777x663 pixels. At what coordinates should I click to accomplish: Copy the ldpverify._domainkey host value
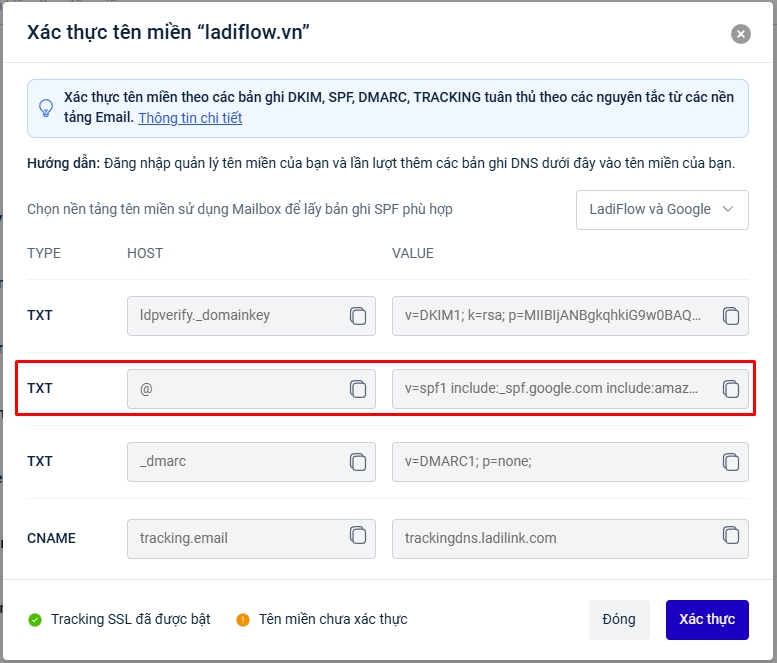tap(358, 316)
